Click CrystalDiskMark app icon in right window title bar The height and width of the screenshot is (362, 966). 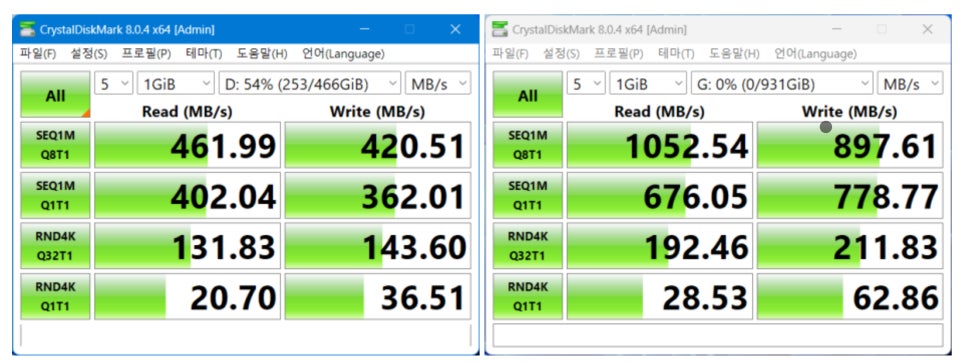500,29
